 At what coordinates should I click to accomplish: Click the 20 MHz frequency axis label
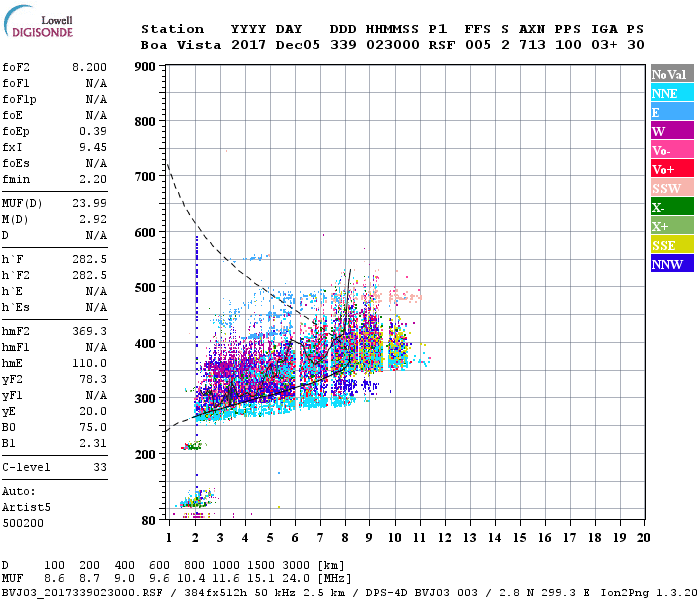tap(643, 538)
